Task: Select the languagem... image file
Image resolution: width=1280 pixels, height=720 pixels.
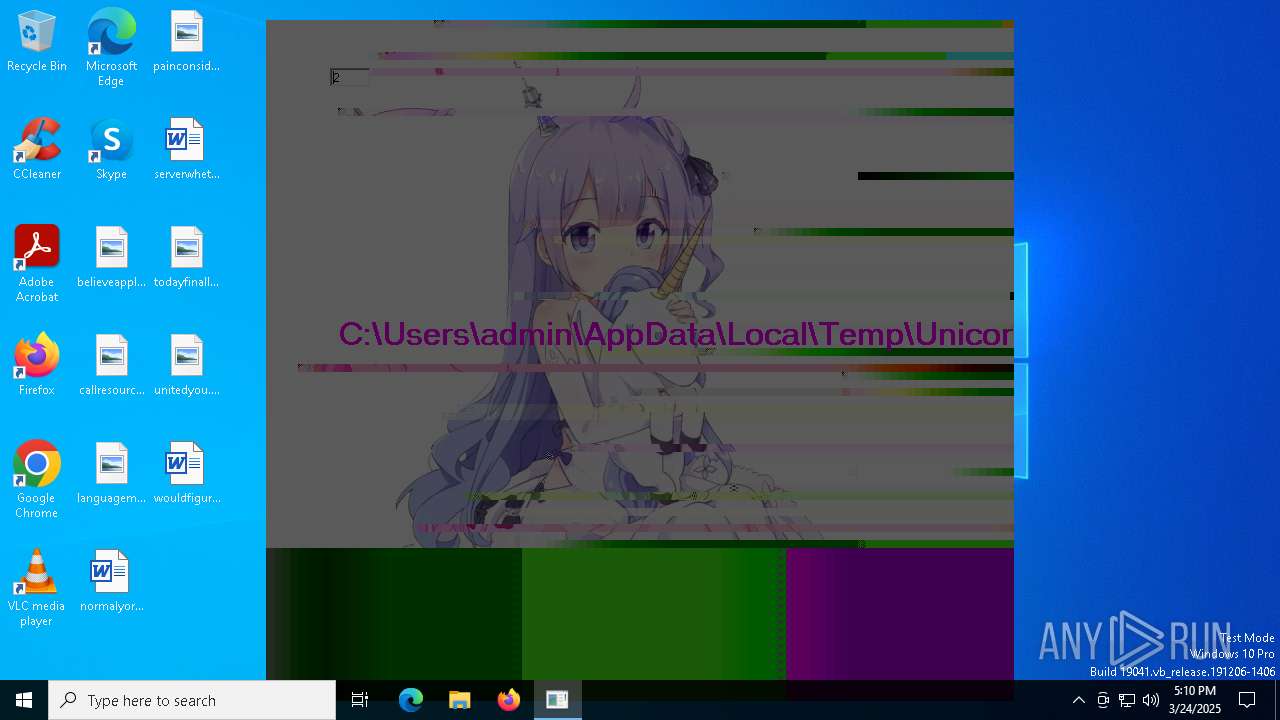Action: click(111, 474)
